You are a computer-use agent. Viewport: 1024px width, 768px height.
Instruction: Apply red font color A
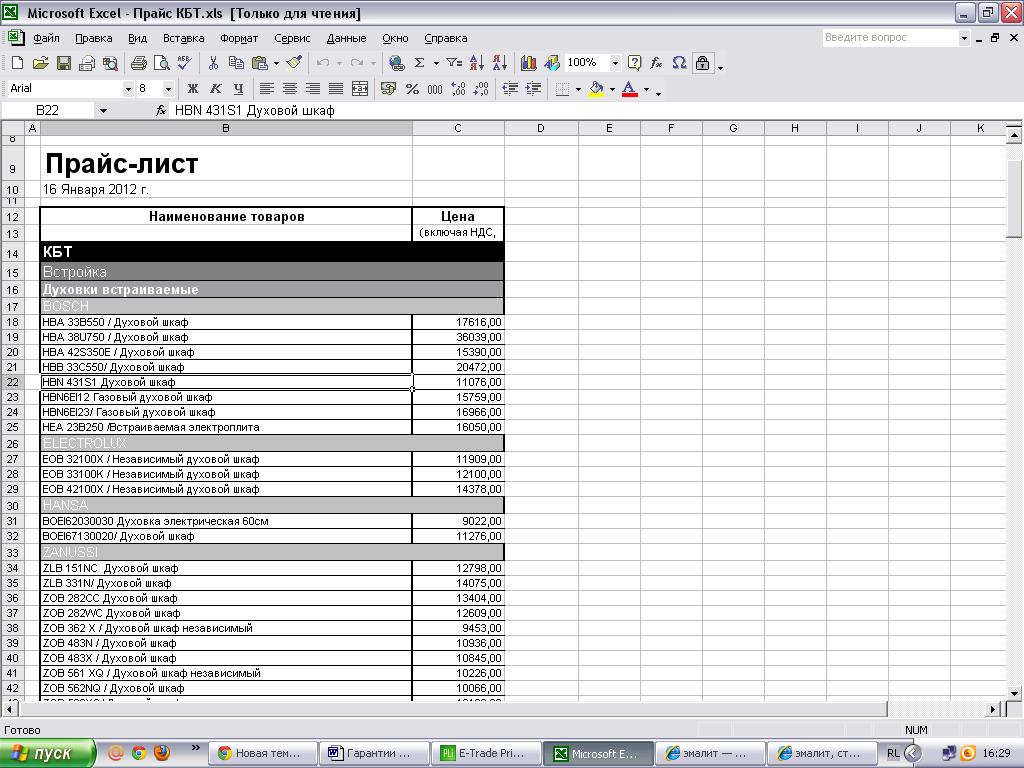pyautogui.click(x=629, y=88)
